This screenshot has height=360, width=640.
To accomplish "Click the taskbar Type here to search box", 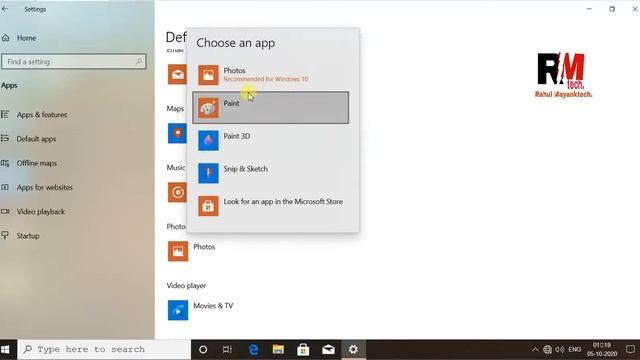I will point(104,349).
